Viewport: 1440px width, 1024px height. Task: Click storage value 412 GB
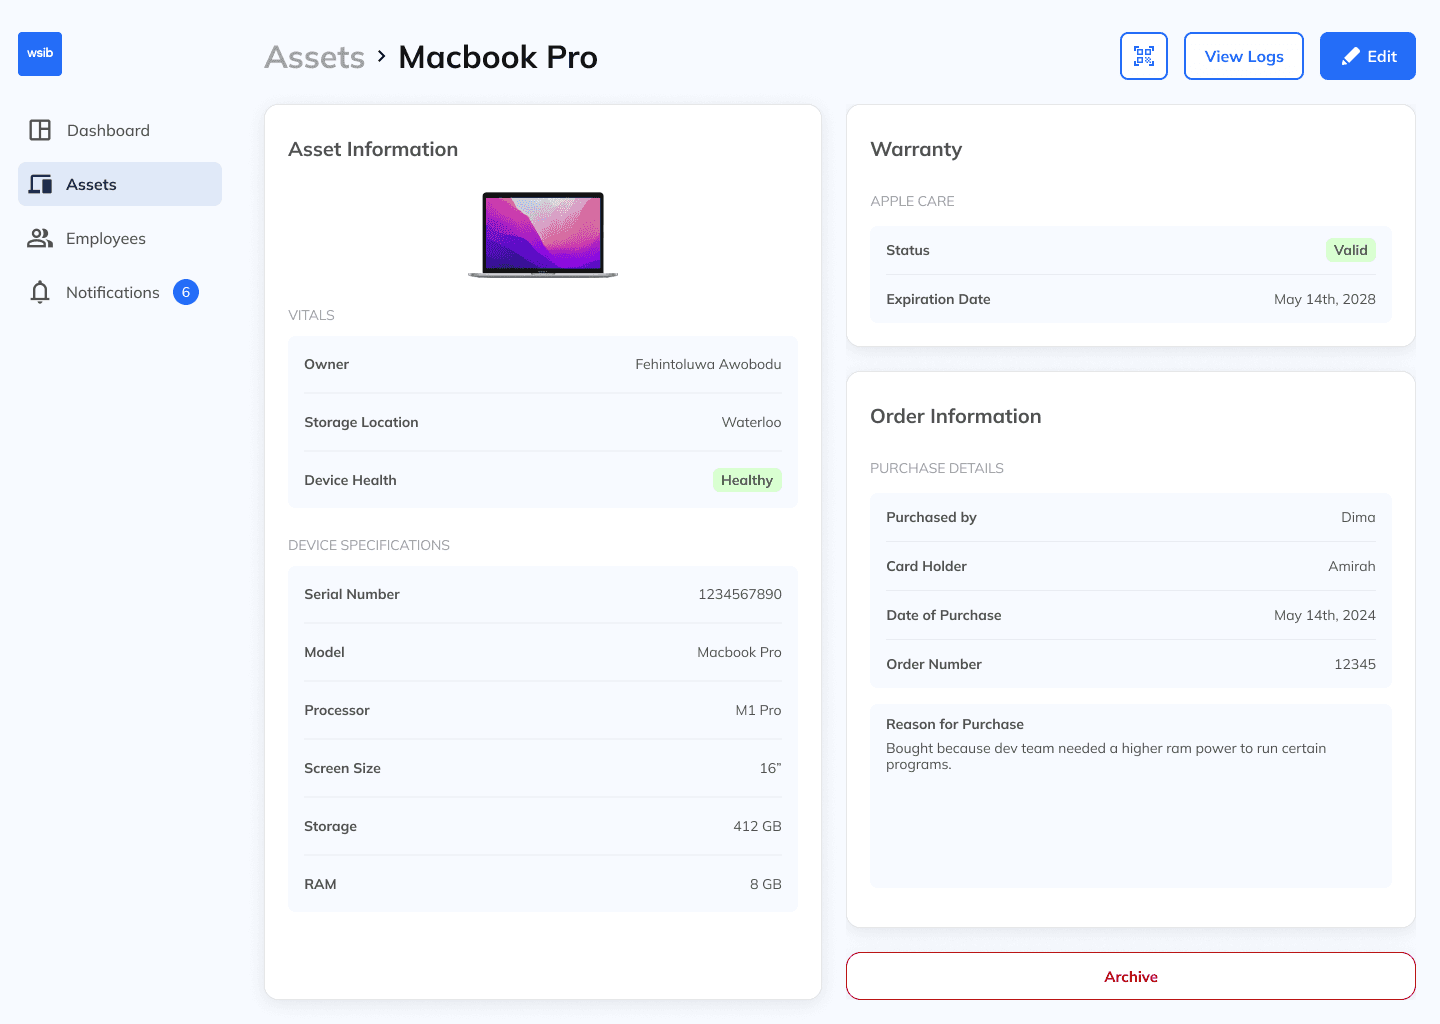(758, 826)
